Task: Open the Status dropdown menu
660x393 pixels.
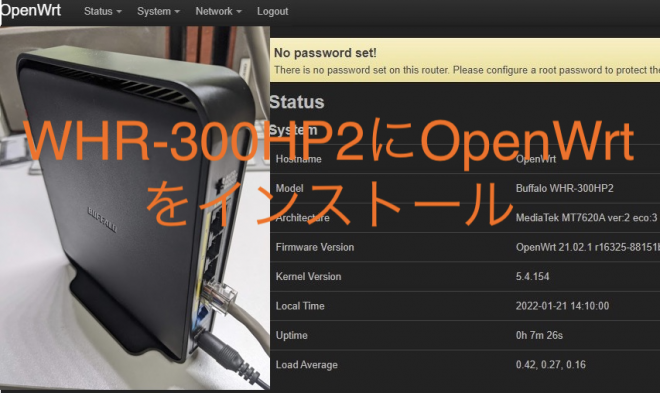Action: [103, 11]
